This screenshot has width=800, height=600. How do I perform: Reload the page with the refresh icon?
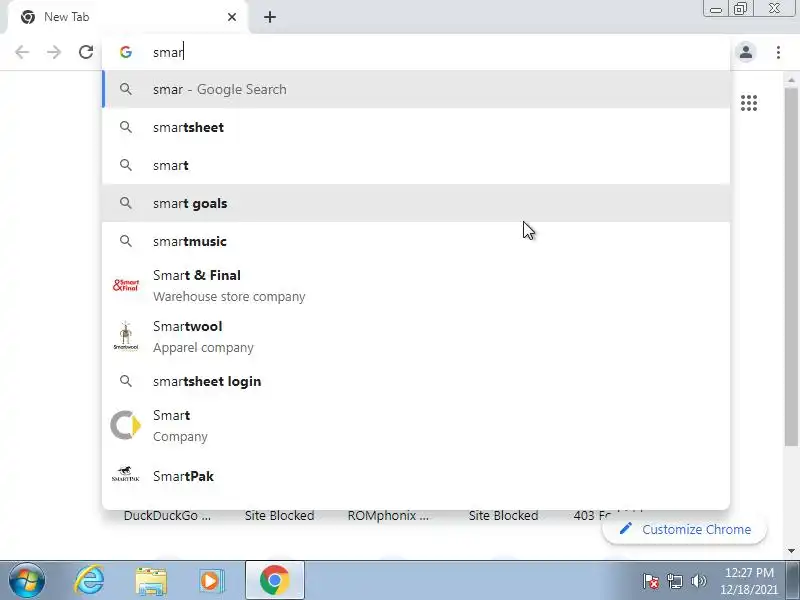click(86, 52)
